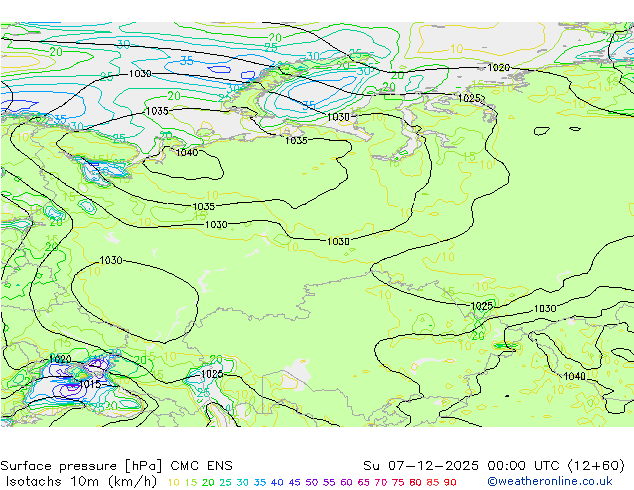
Task: Click the 1015 isobar label on map
Action: [90, 384]
